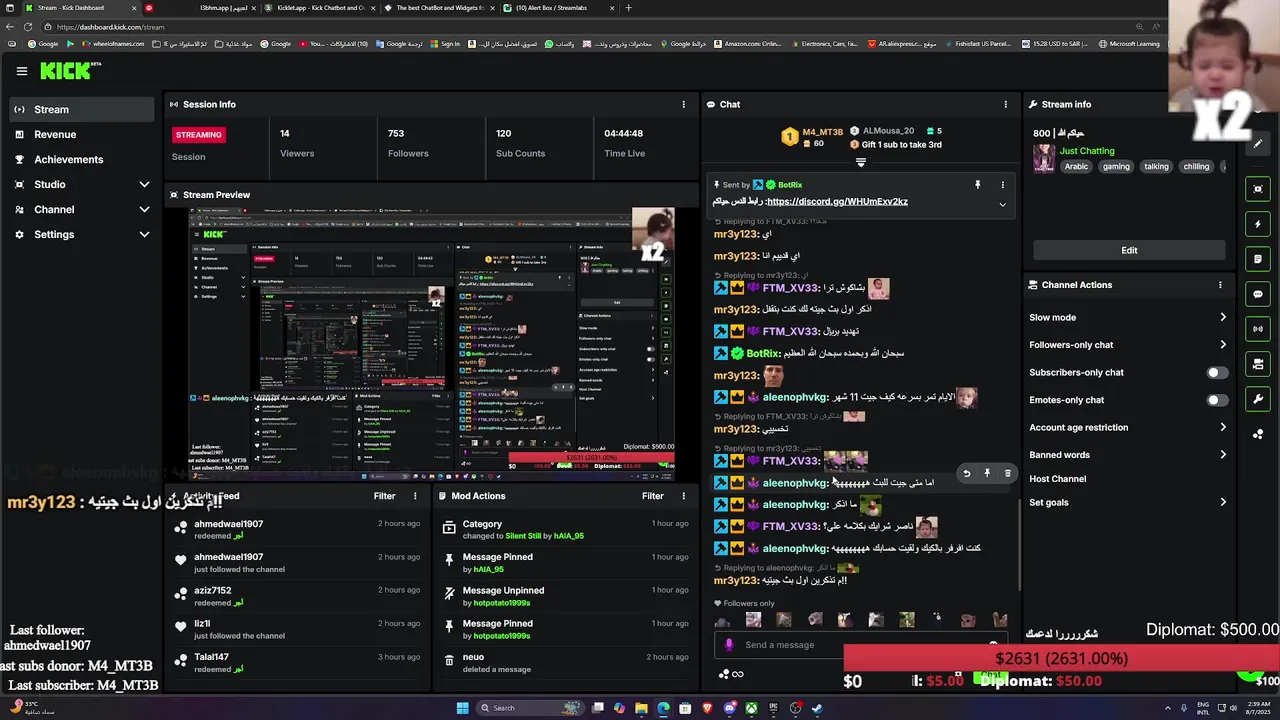Click the wrench icon in right toolbar

pyautogui.click(x=1258, y=399)
